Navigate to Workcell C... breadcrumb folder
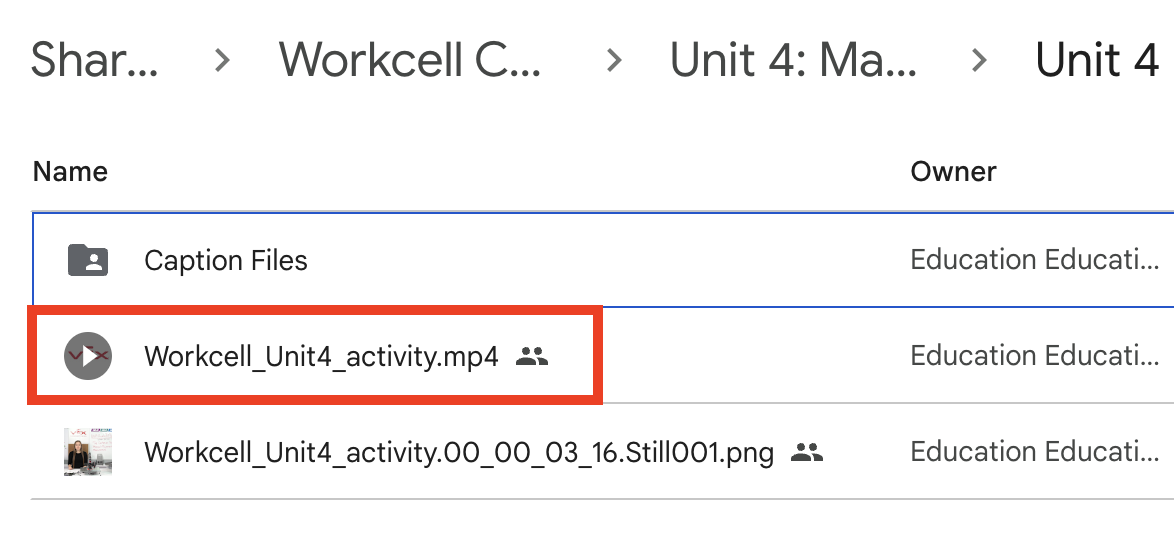This screenshot has width=1174, height=534. (410, 61)
